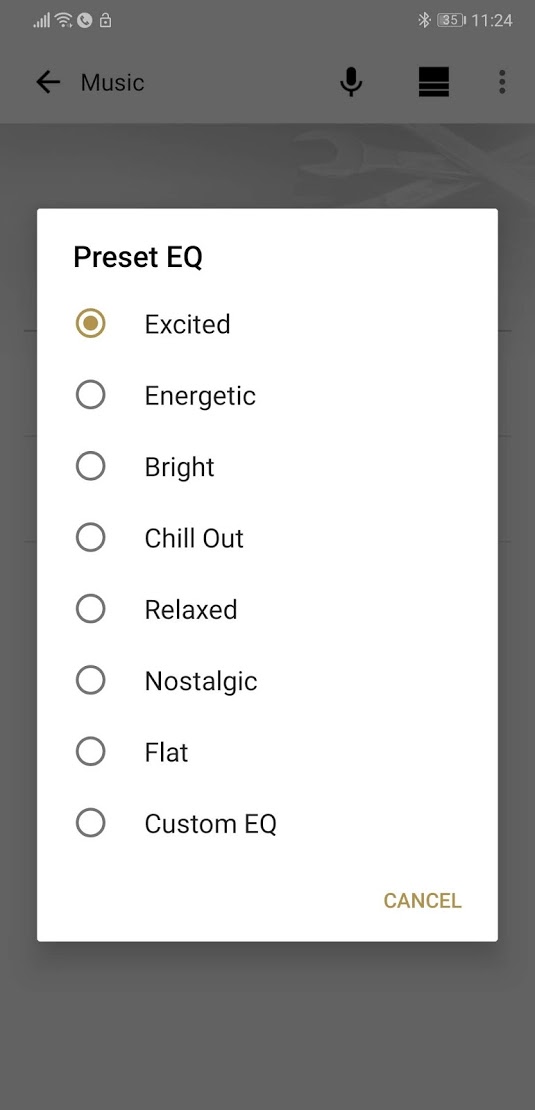Tap the Wi-Fi status bar icon
Viewport: 535px width, 1110px height.
(64, 20)
